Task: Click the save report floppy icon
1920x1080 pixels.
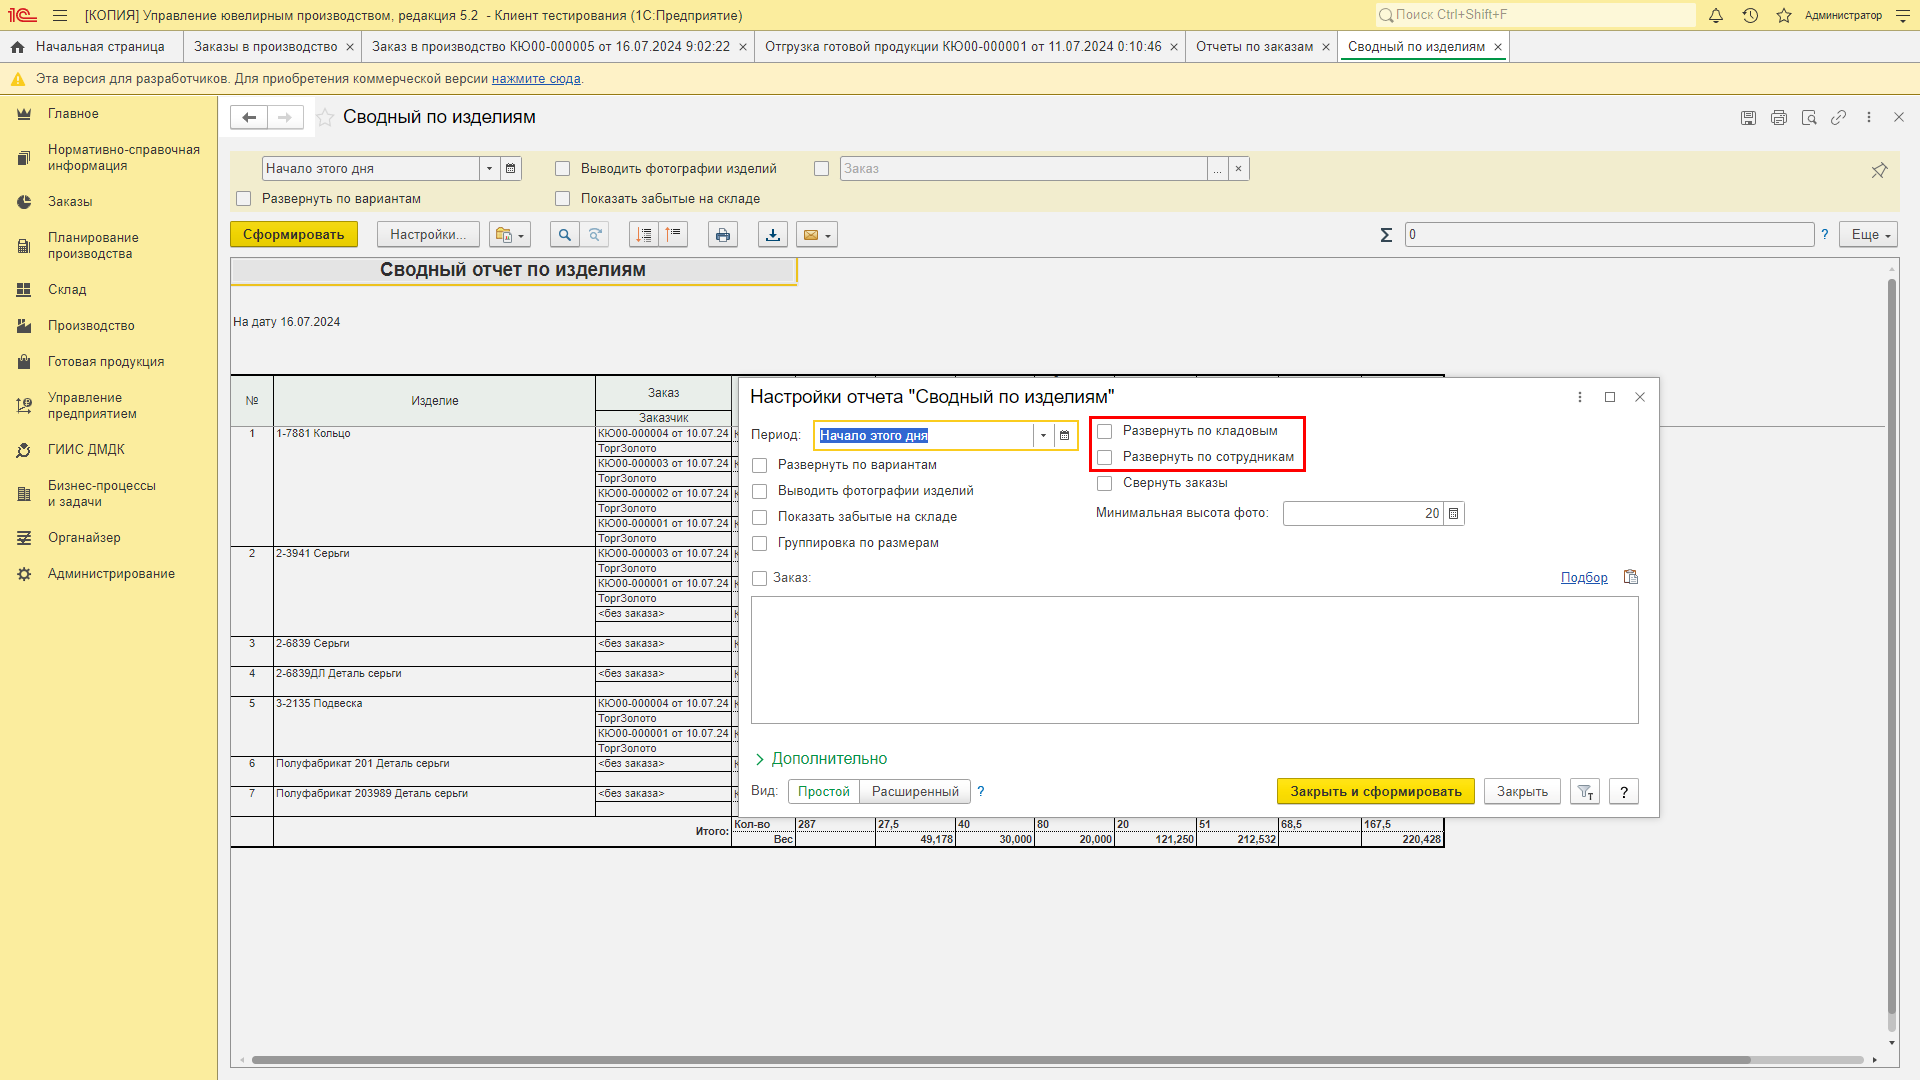Action: coord(1748,117)
